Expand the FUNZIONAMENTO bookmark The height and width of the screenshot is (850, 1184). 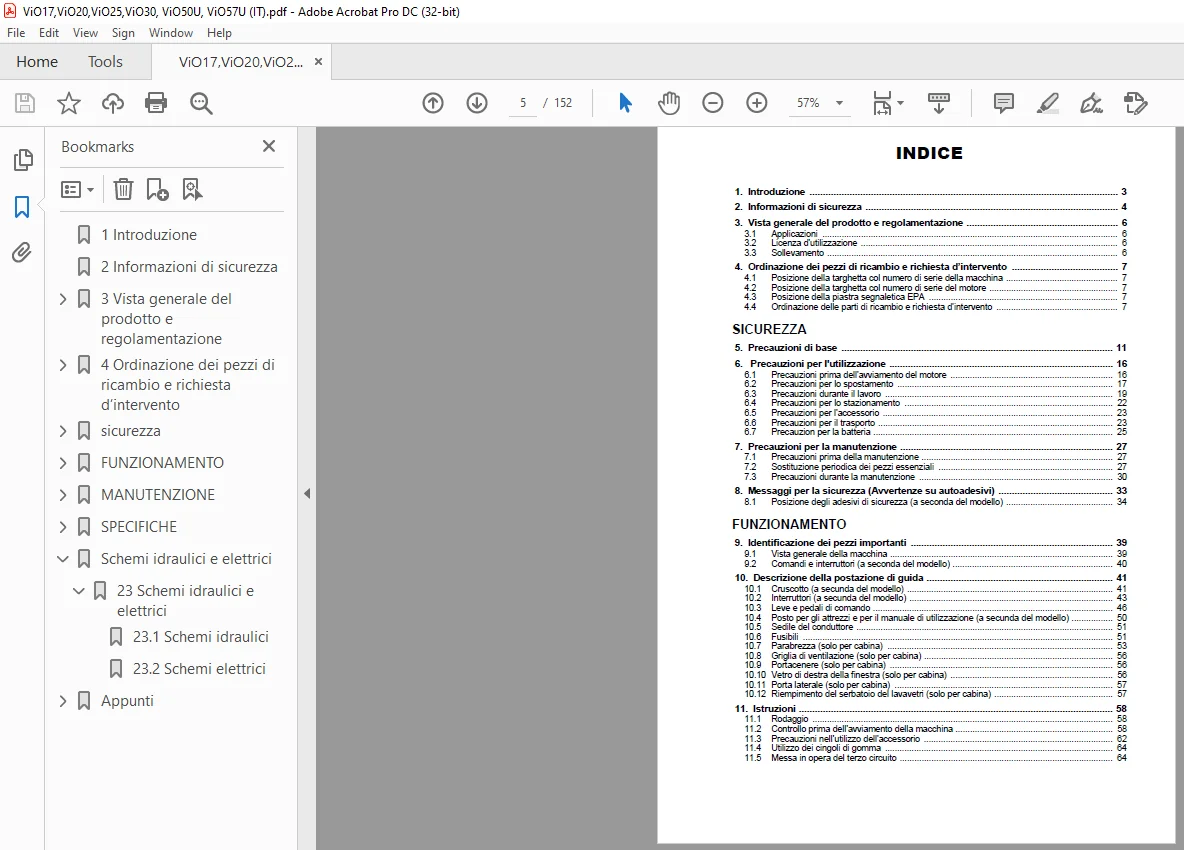63,463
